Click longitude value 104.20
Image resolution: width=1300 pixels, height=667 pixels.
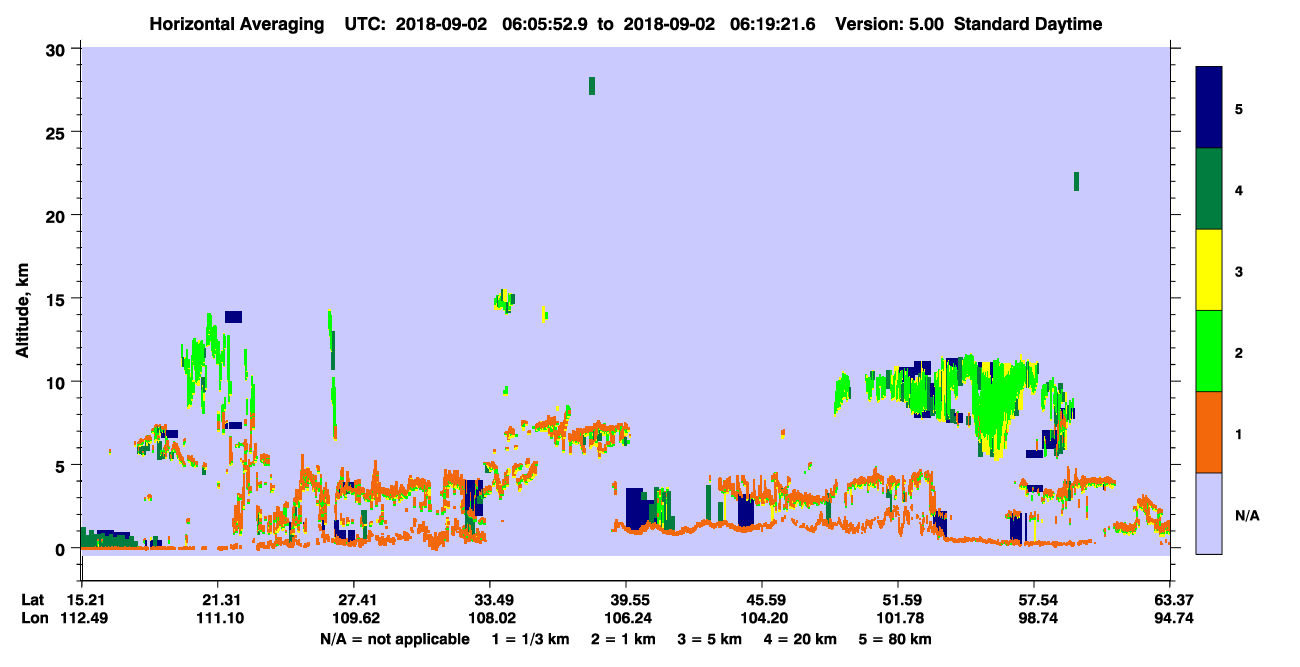pos(762,618)
